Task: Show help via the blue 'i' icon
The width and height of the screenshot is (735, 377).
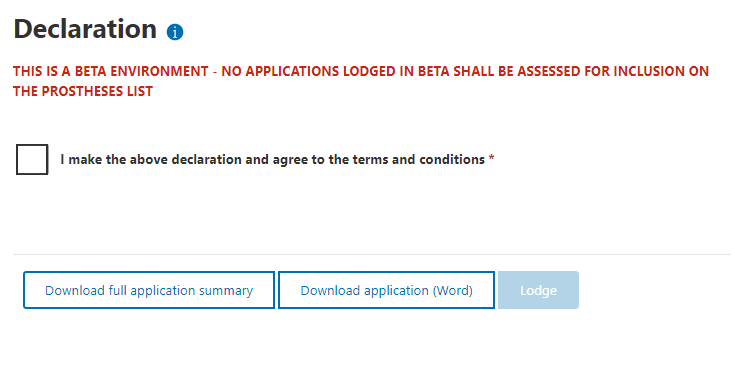Action: (175, 32)
